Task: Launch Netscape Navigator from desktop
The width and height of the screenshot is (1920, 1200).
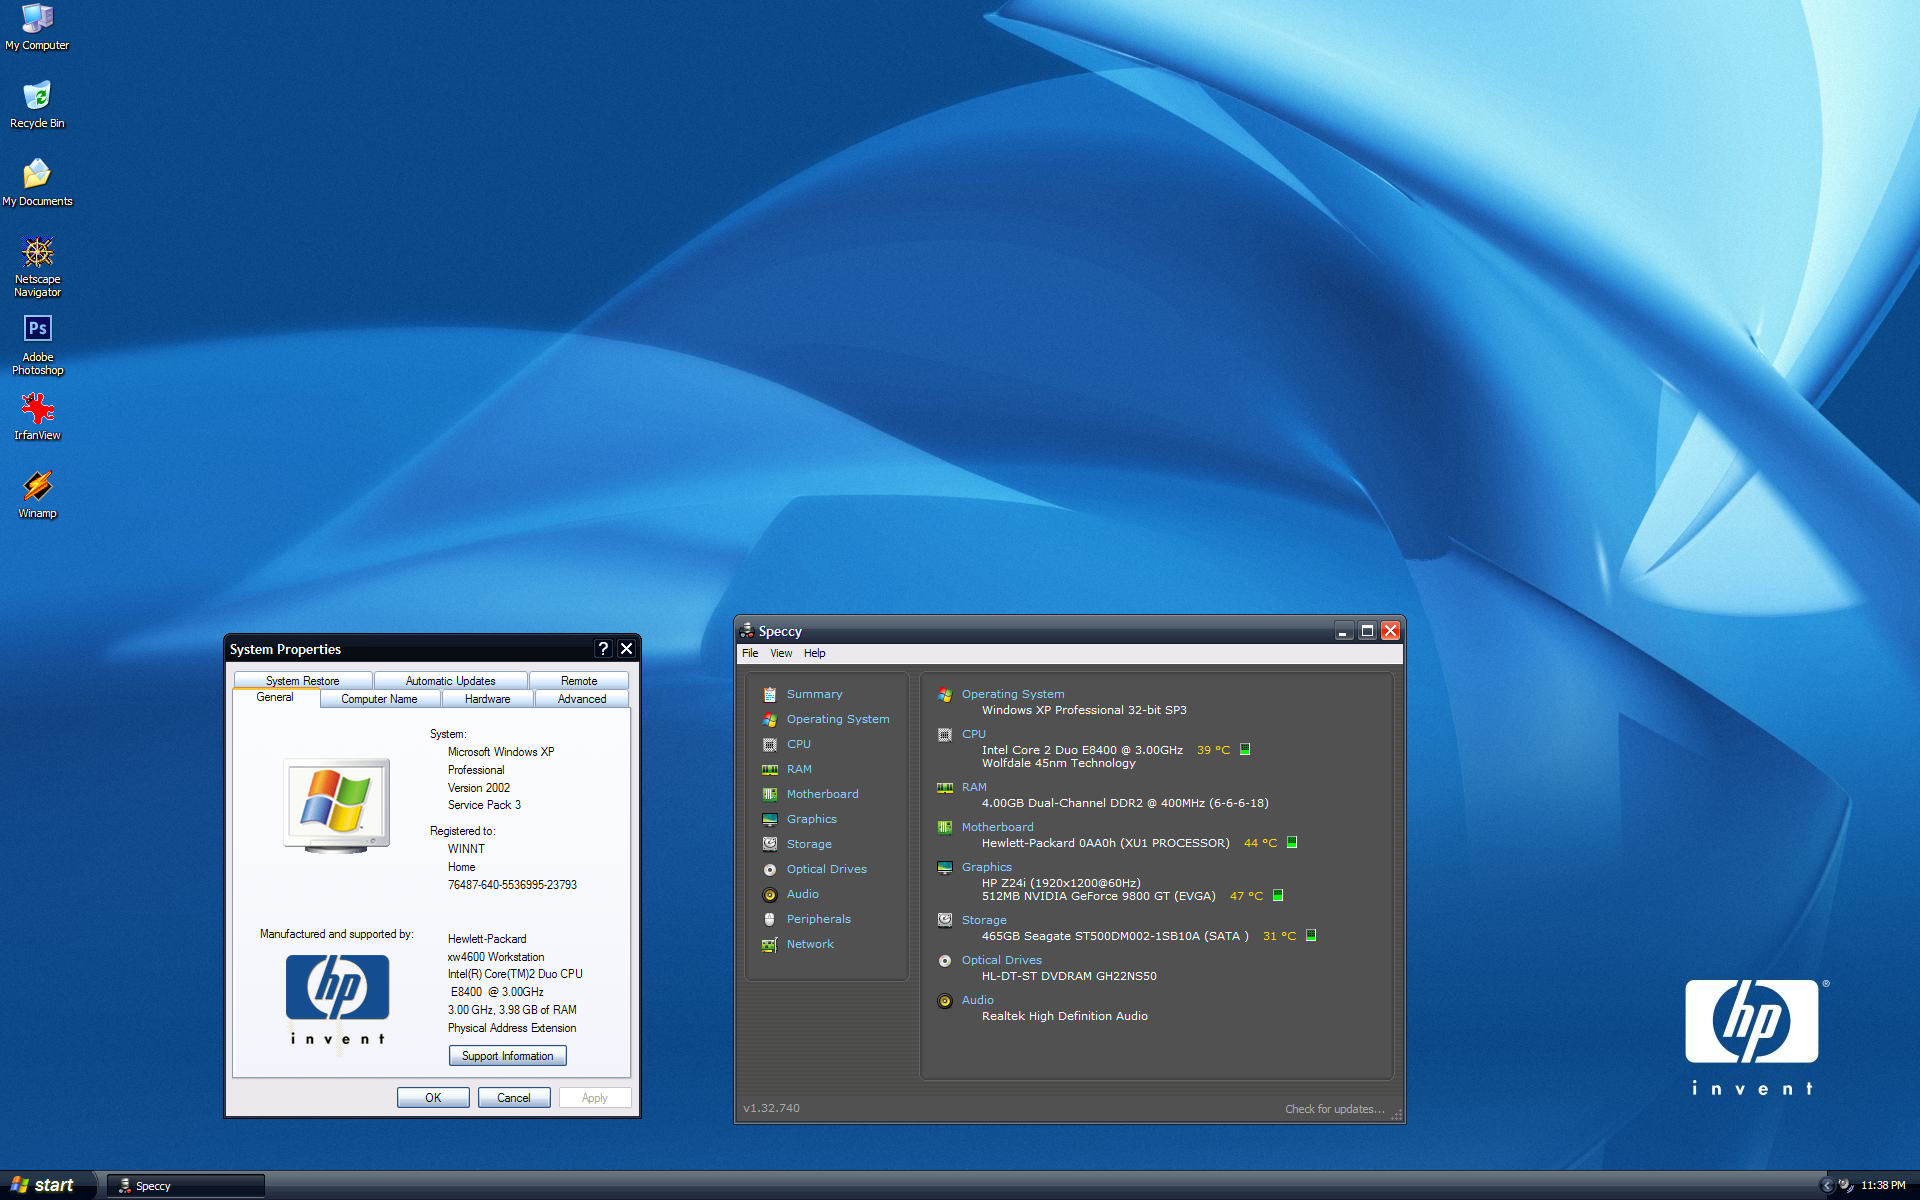Action: 37,266
